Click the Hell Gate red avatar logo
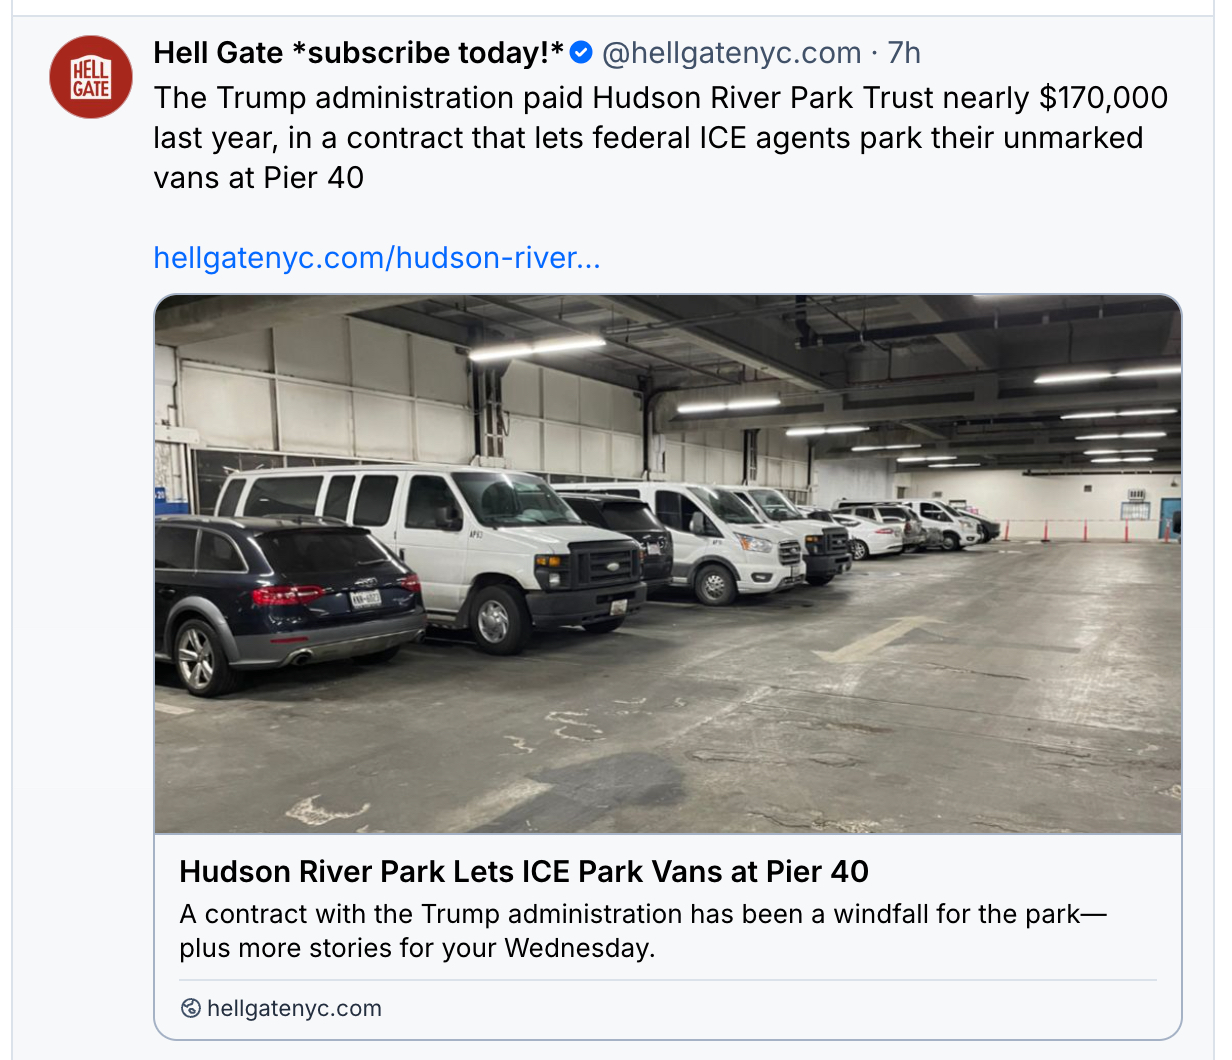 (x=91, y=77)
